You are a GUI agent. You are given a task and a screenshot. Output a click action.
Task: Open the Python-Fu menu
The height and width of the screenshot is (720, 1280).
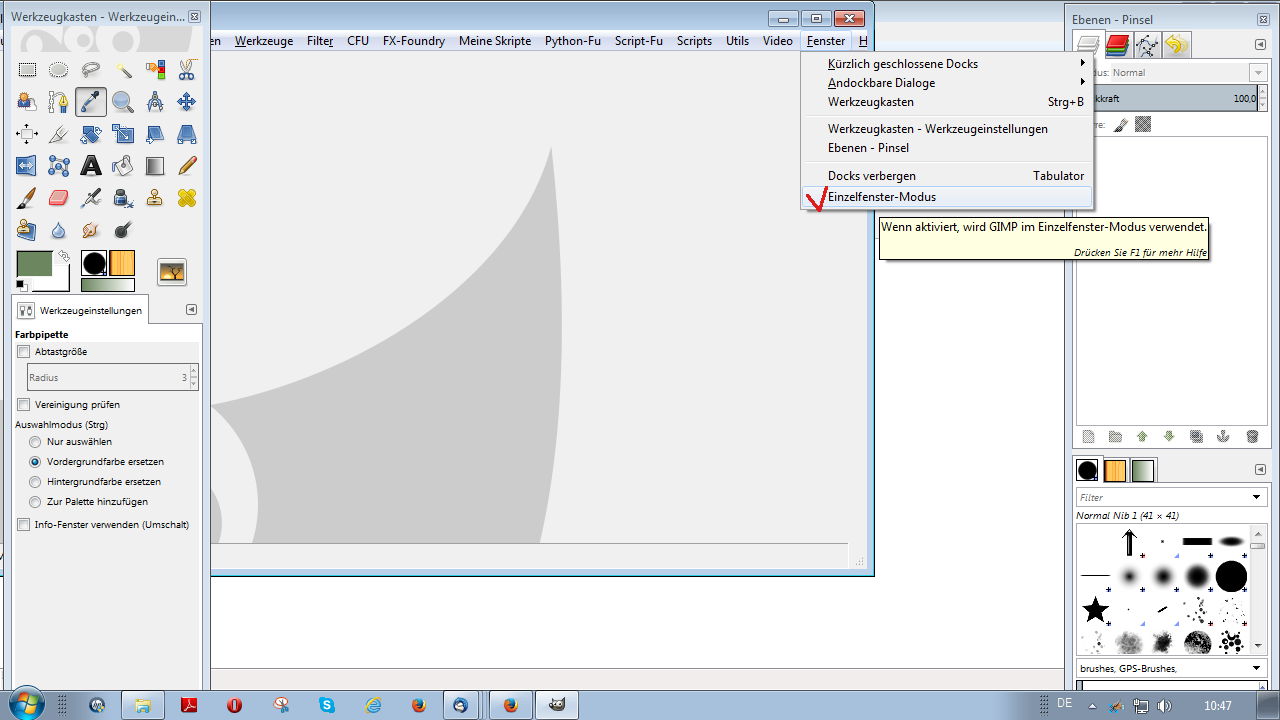(572, 41)
